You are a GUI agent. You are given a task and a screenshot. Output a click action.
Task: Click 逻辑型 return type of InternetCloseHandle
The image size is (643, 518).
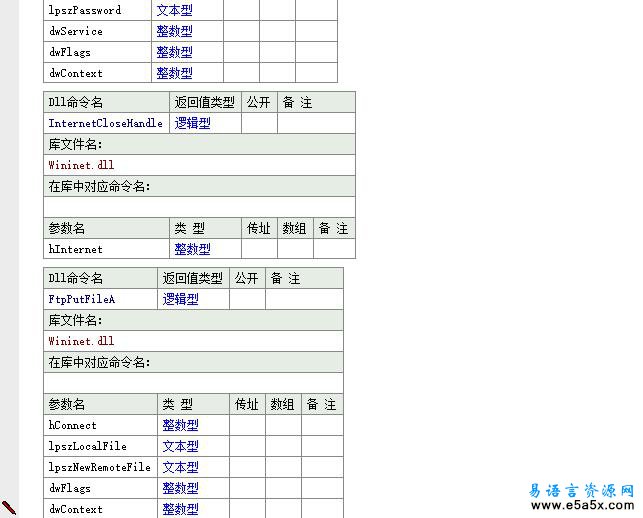pos(192,123)
